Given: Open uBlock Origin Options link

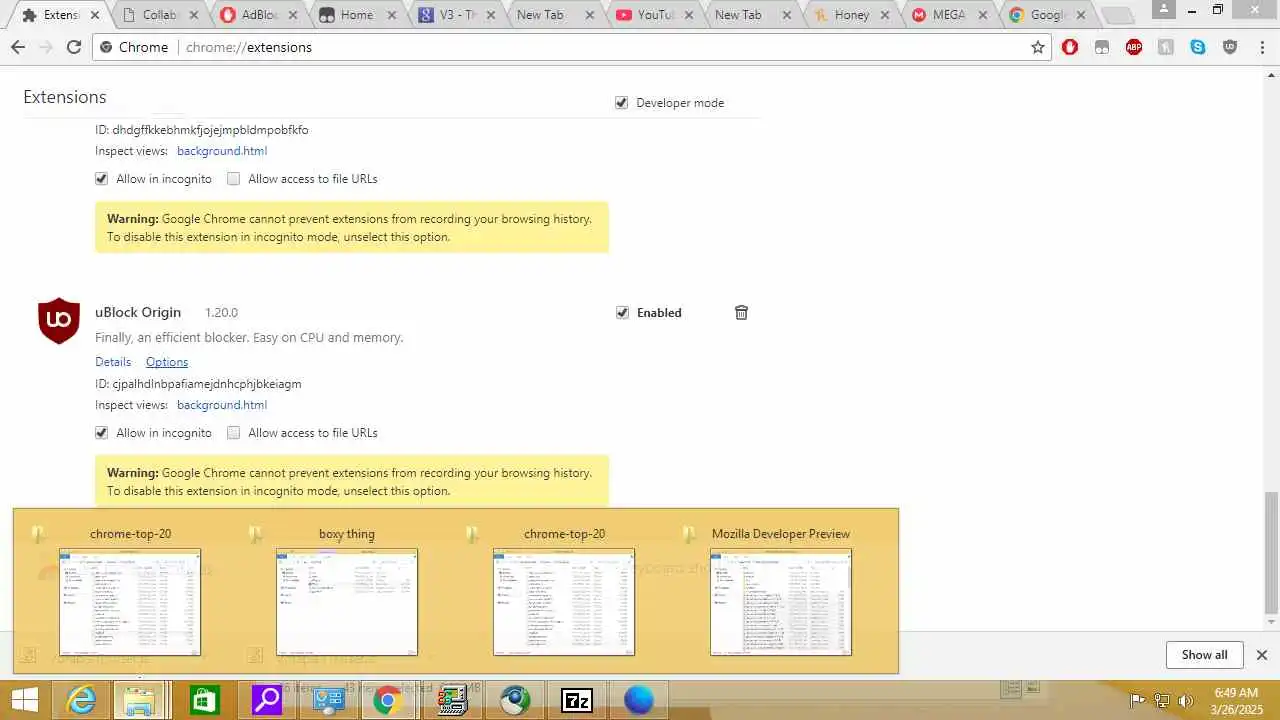Looking at the screenshot, I should 167,362.
